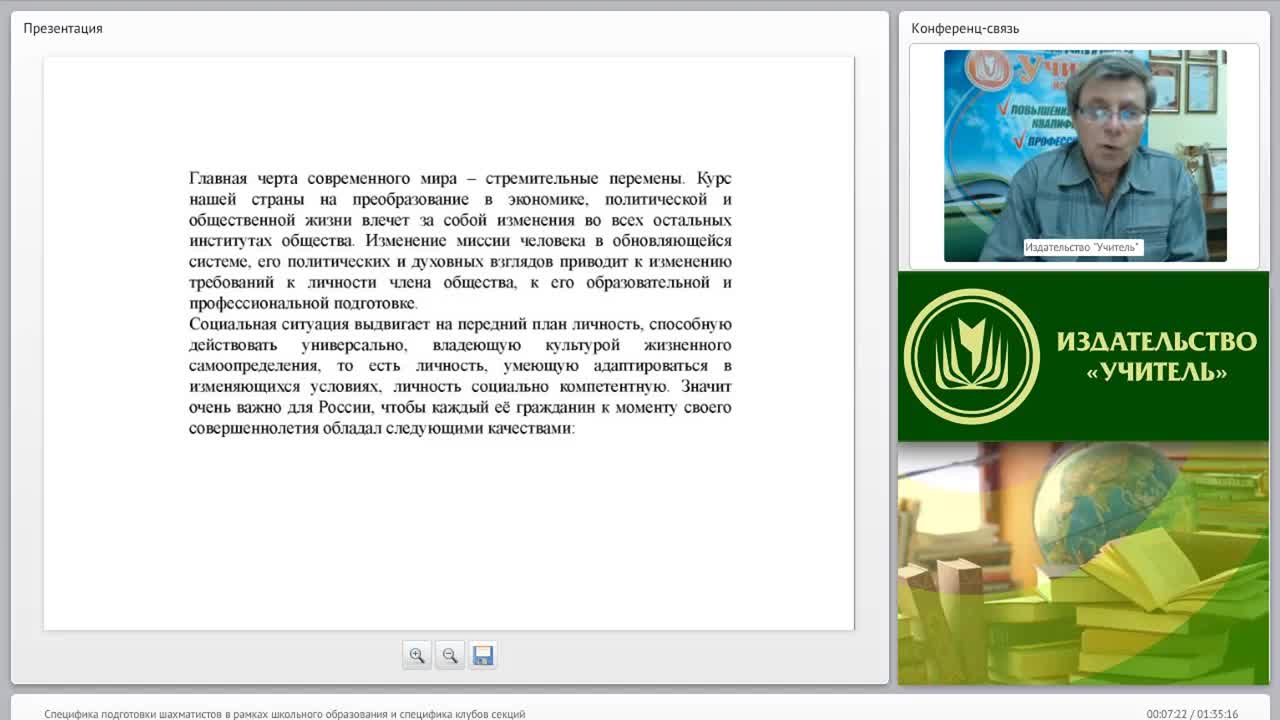The height and width of the screenshot is (720, 1280).
Task: Select the Презентация panel header
Action: (63, 28)
